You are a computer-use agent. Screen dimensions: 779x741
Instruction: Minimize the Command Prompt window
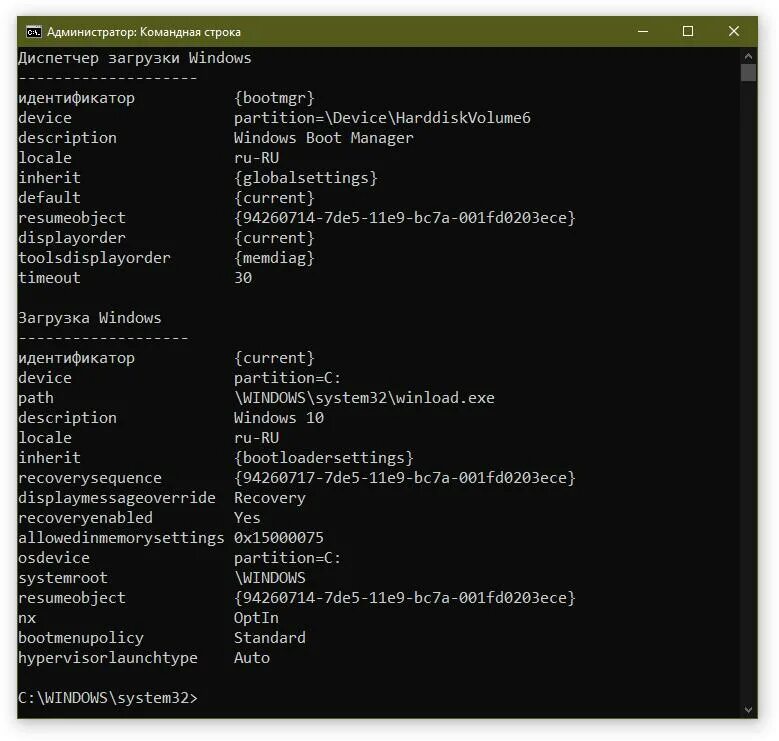[643, 31]
